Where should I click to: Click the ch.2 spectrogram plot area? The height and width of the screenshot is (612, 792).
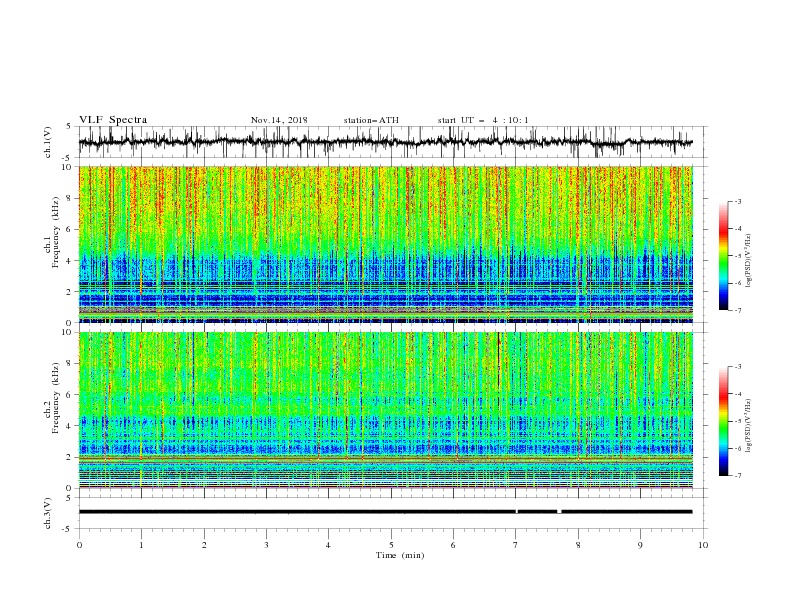click(385, 410)
